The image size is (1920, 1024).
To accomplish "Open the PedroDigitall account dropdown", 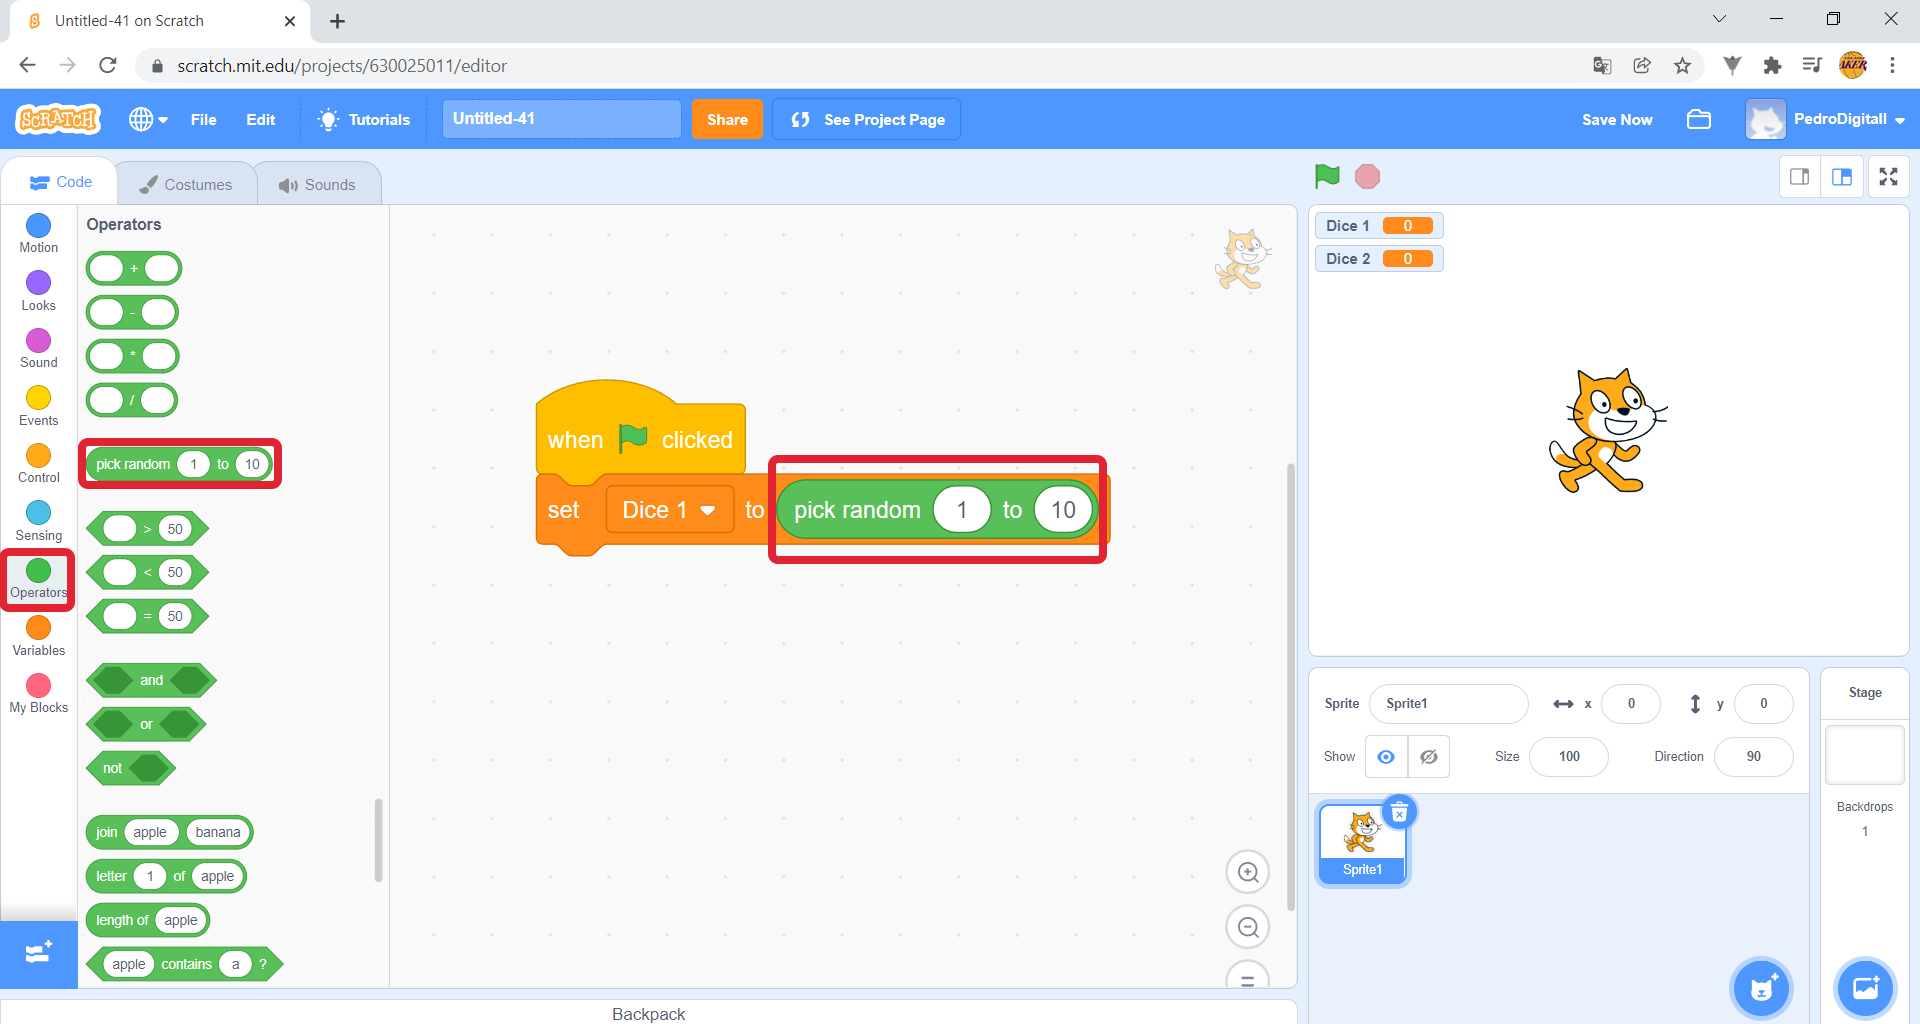I will point(1827,119).
